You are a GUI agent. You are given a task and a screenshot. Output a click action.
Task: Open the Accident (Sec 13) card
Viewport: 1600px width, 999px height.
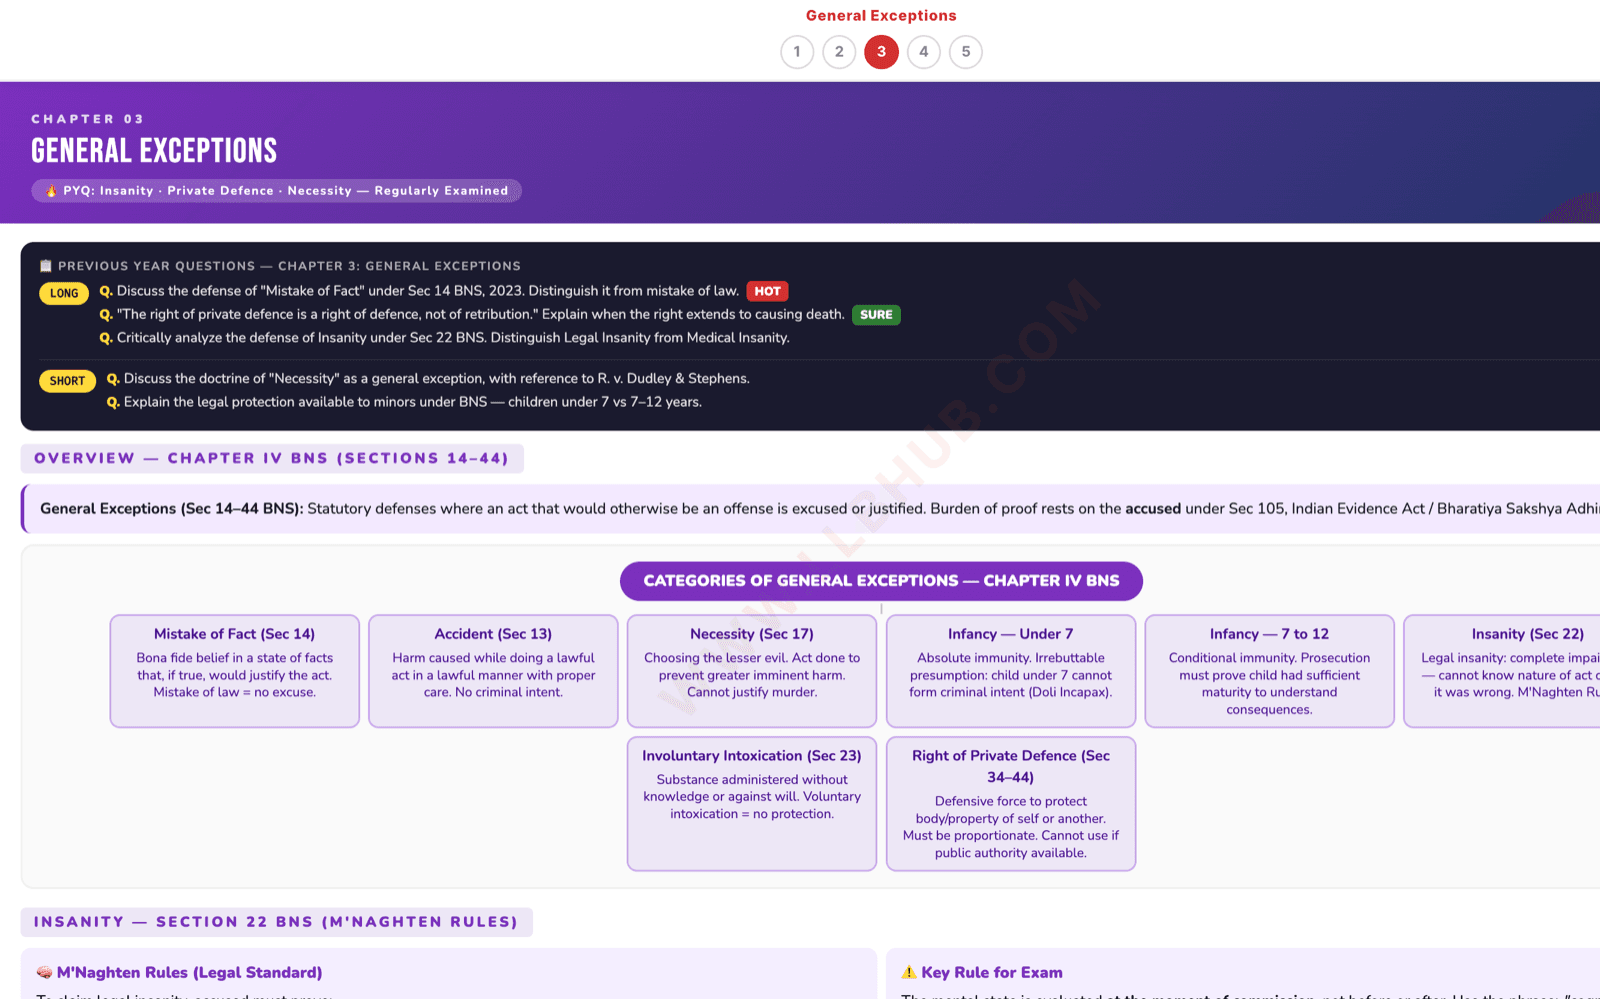493,671
